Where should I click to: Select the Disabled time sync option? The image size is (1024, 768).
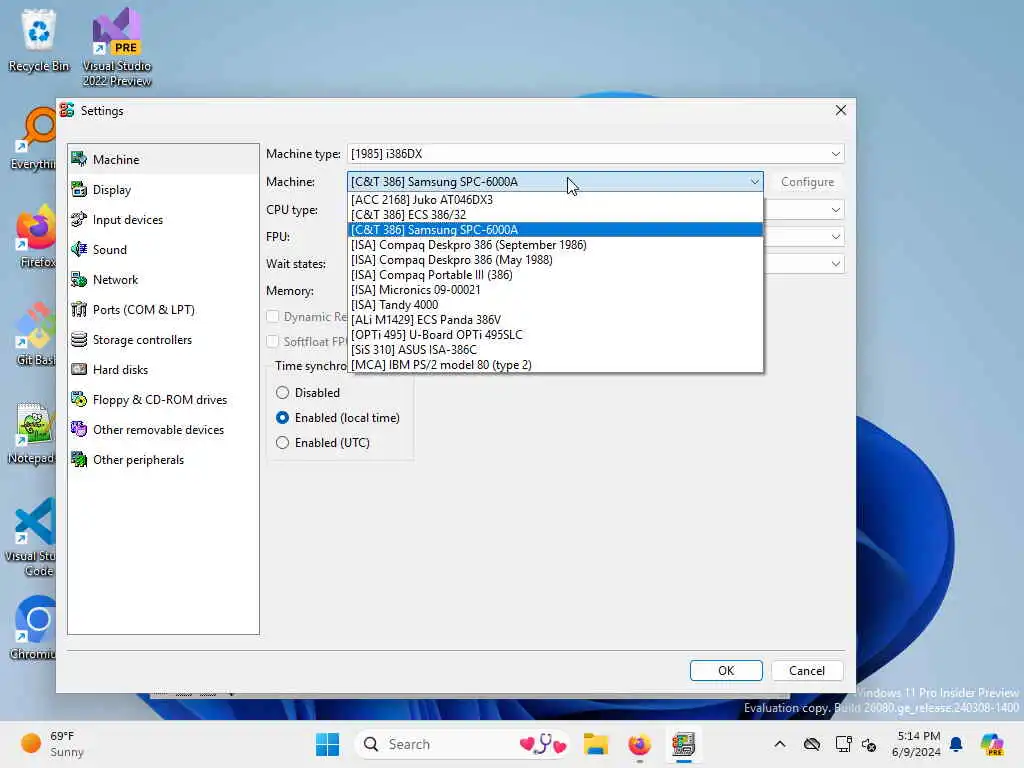tap(282, 392)
